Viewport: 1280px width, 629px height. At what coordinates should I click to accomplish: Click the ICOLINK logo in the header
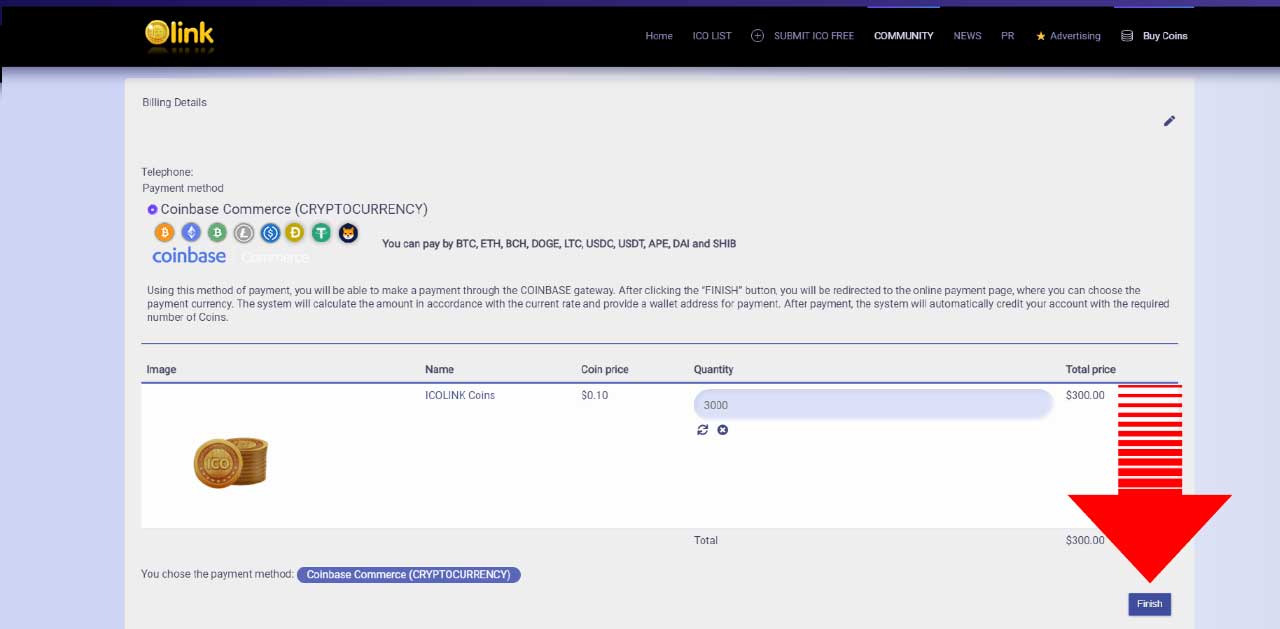(179, 35)
